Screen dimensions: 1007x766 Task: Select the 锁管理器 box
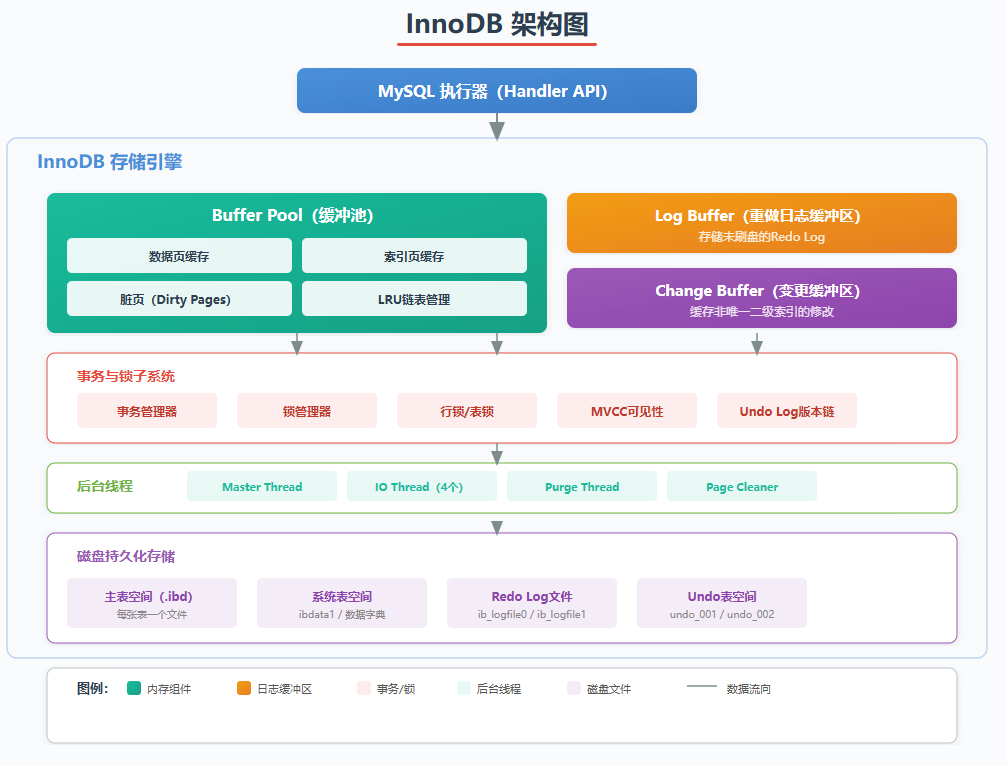(307, 411)
